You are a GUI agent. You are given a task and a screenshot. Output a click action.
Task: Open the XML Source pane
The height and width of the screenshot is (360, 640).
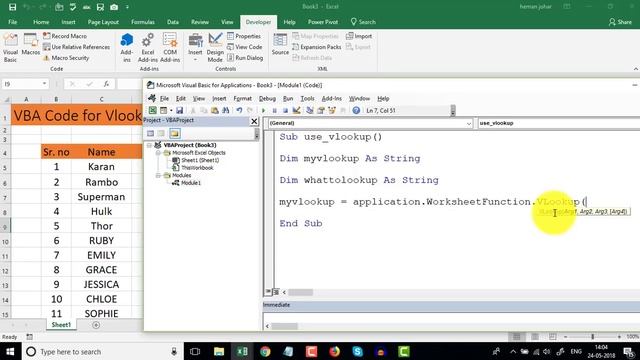(280, 44)
